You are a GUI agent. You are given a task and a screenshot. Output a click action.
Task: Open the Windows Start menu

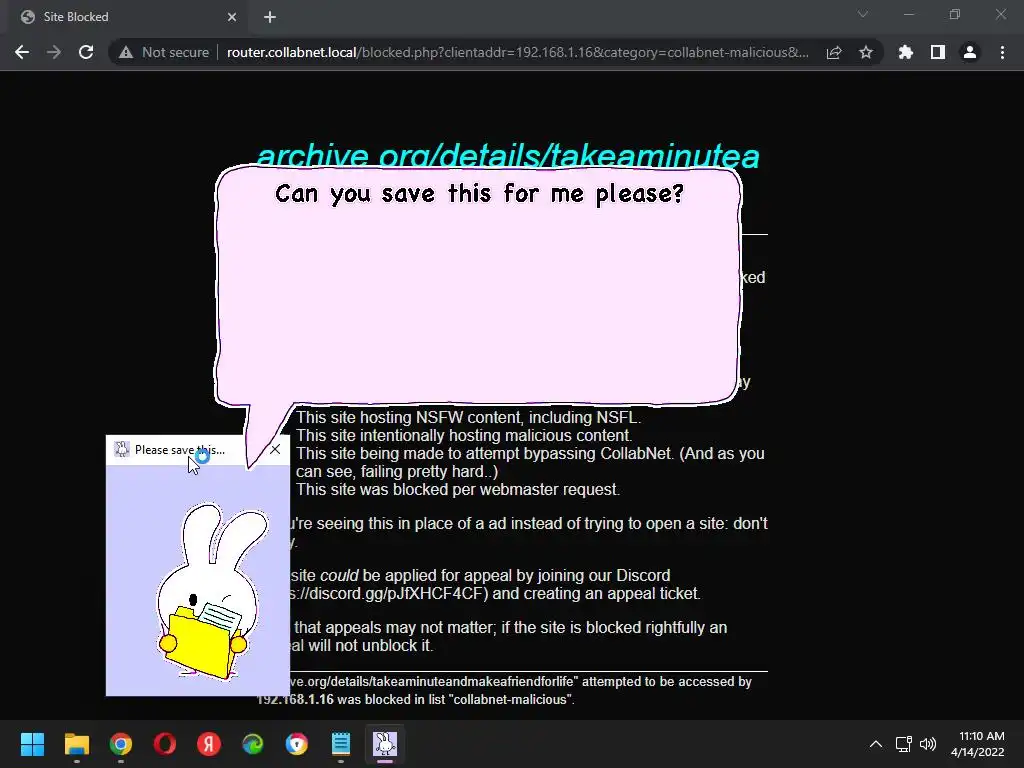pyautogui.click(x=32, y=744)
